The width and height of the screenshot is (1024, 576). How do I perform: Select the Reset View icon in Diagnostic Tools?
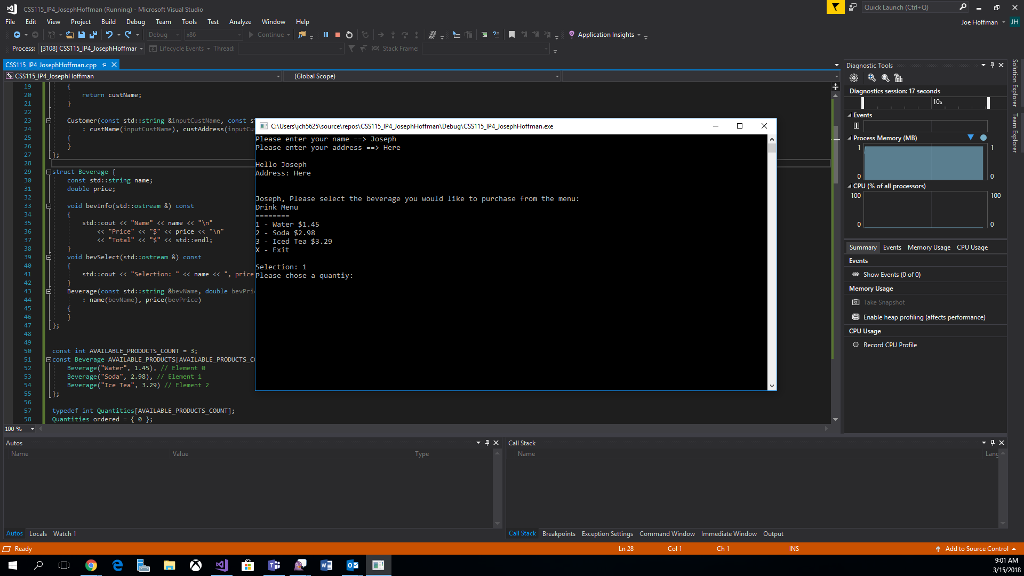[x=899, y=78]
